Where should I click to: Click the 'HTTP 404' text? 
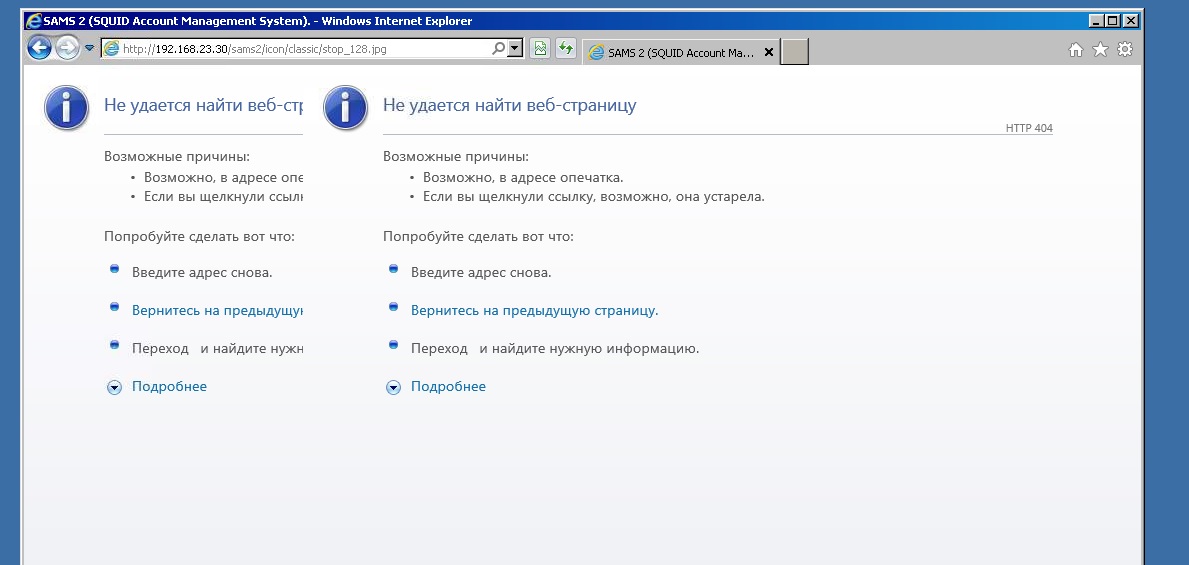(x=1029, y=128)
